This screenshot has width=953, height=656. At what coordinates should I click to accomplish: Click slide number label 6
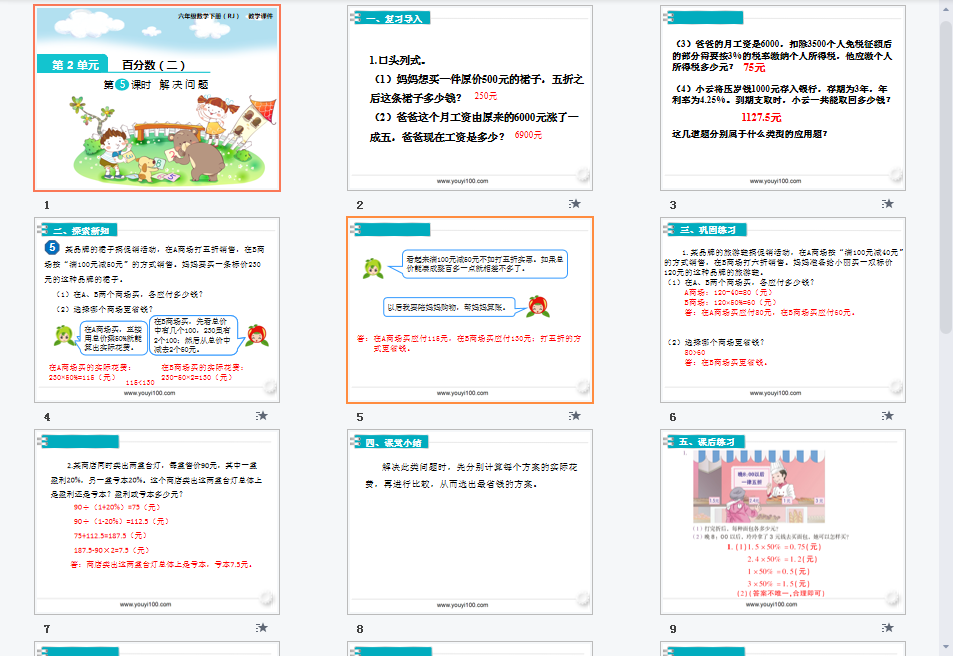click(x=673, y=417)
